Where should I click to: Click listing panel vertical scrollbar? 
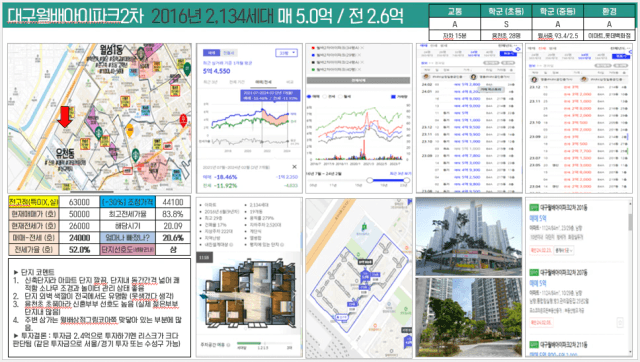coord(631,222)
